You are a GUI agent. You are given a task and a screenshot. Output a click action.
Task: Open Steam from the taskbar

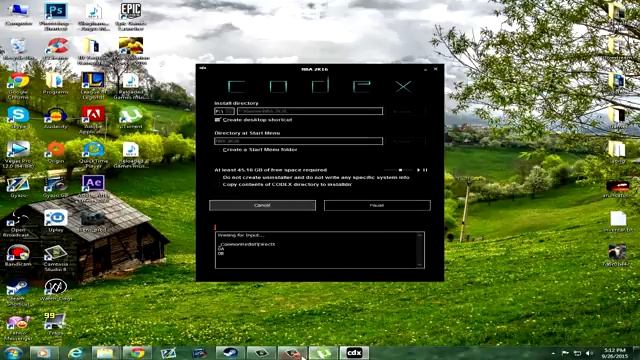[x=231, y=353]
